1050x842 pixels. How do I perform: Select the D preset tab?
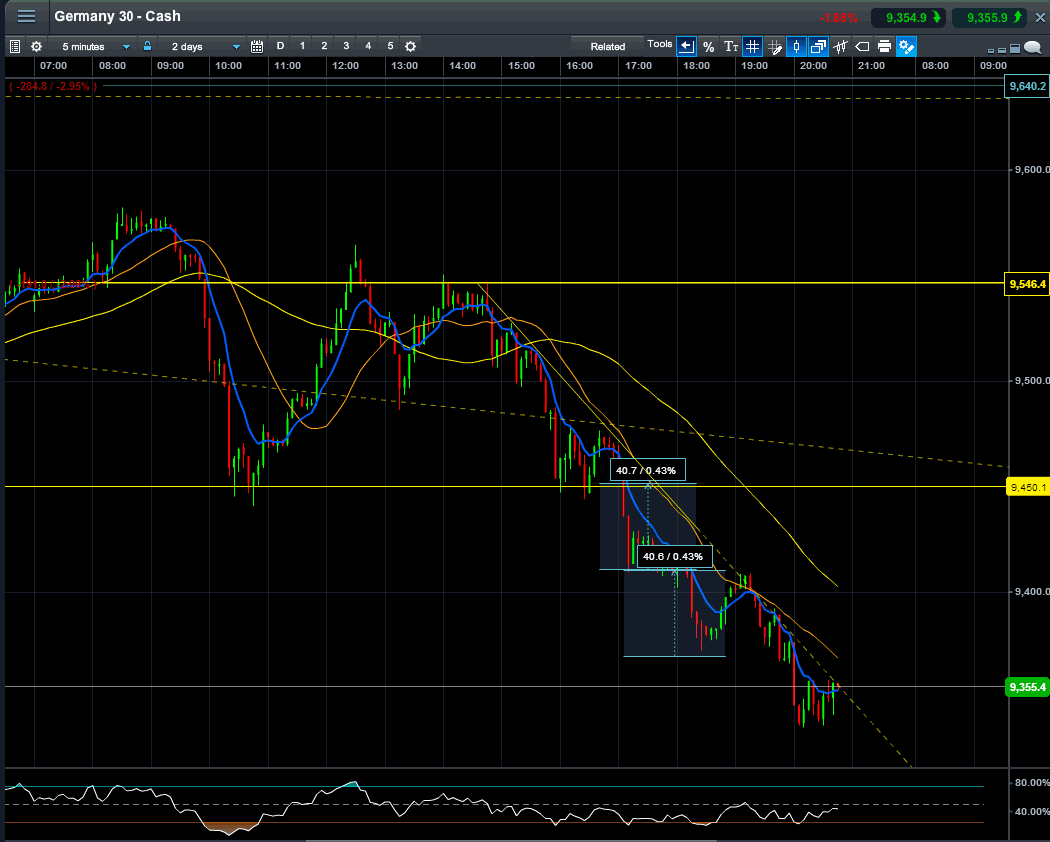280,46
